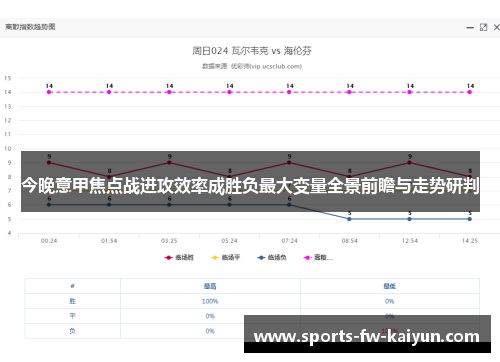The image size is (500, 362).
Task: Click the magenta 14 point at 14:25
Action: point(469,92)
